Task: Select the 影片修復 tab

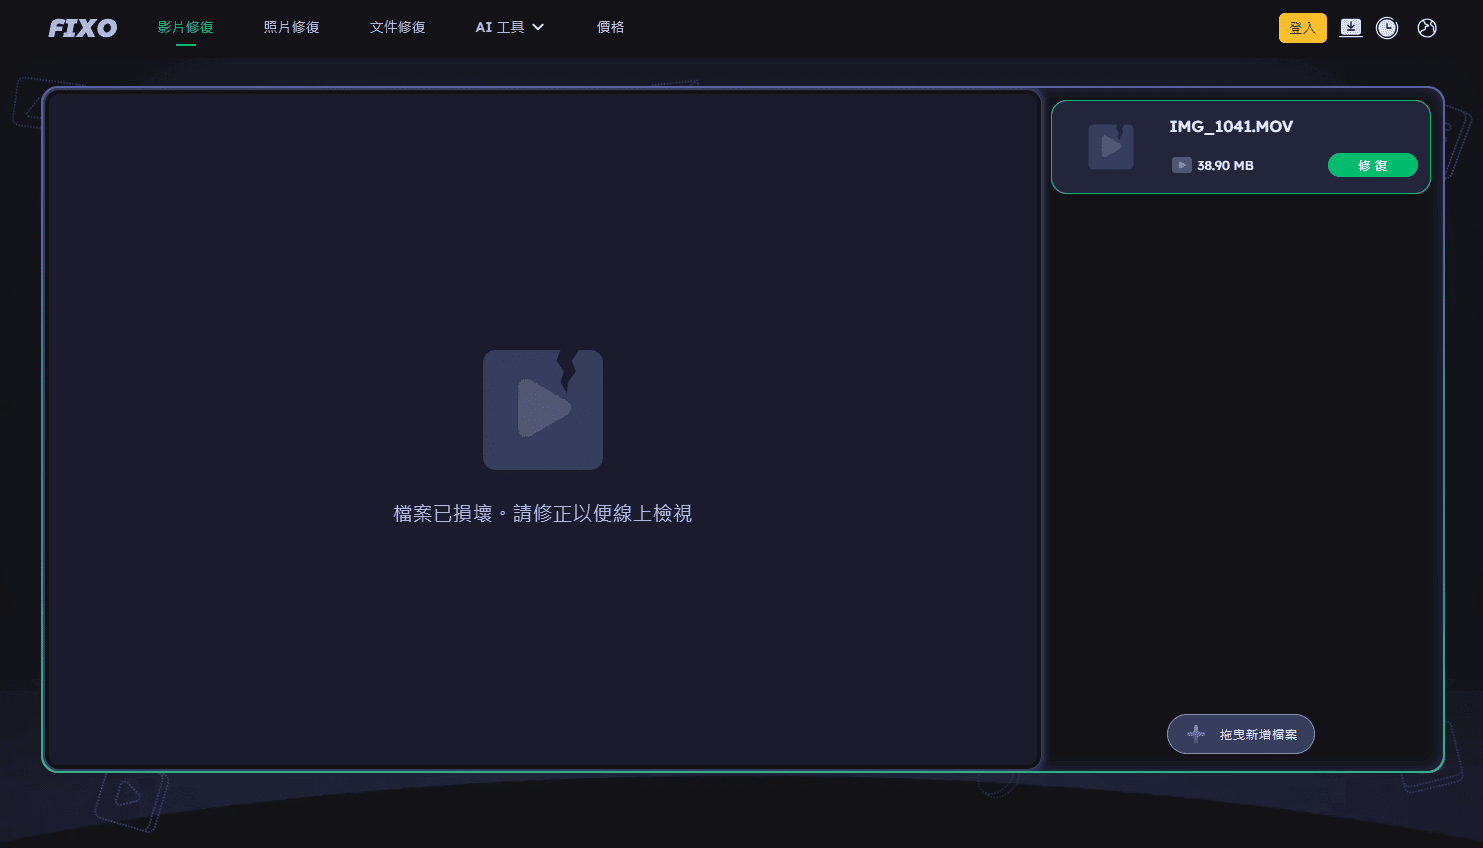Action: [185, 27]
